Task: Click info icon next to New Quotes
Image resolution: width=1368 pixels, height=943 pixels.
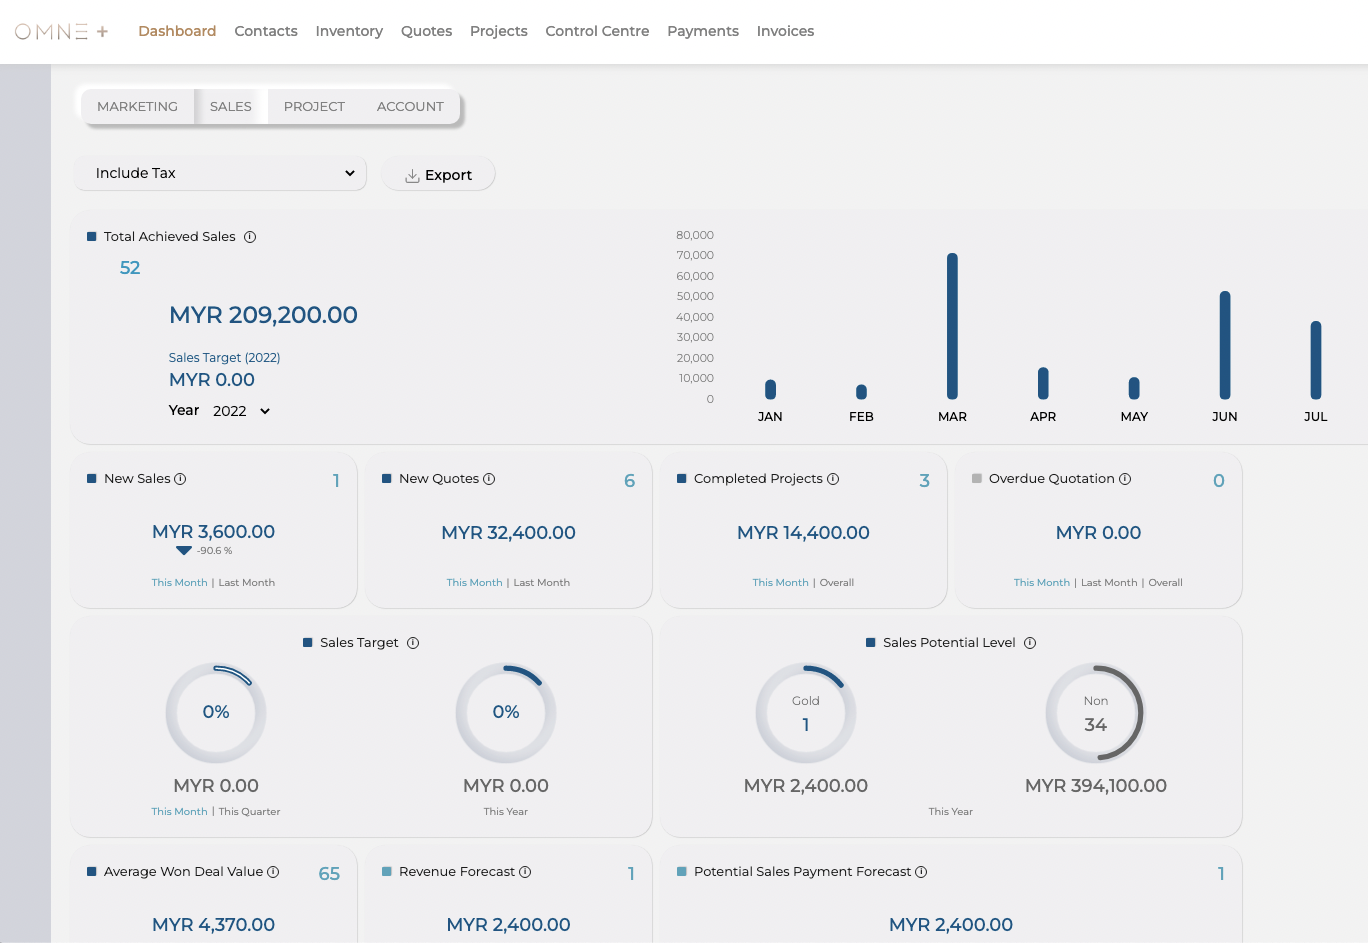Action: tap(489, 479)
